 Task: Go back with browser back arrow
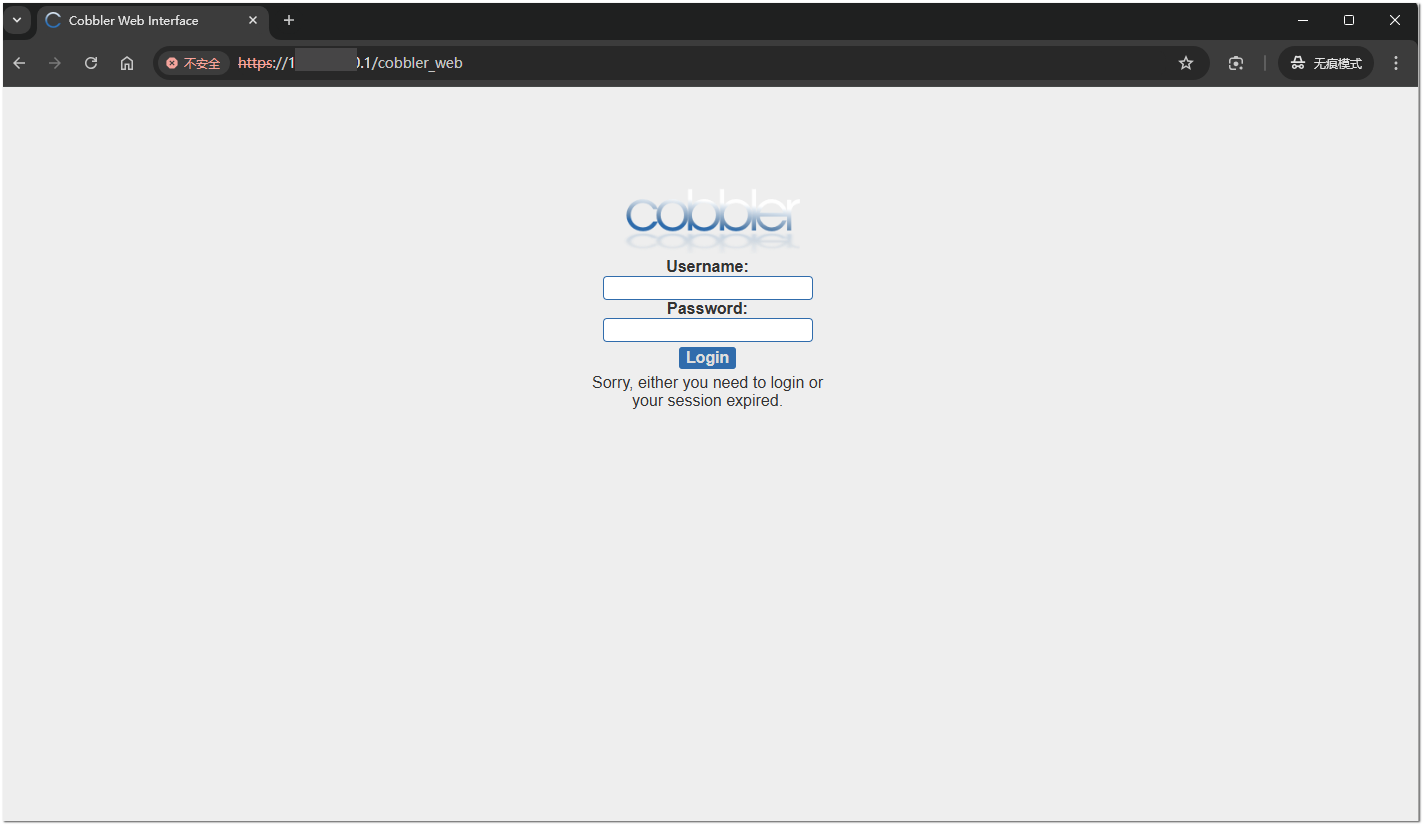pos(19,63)
